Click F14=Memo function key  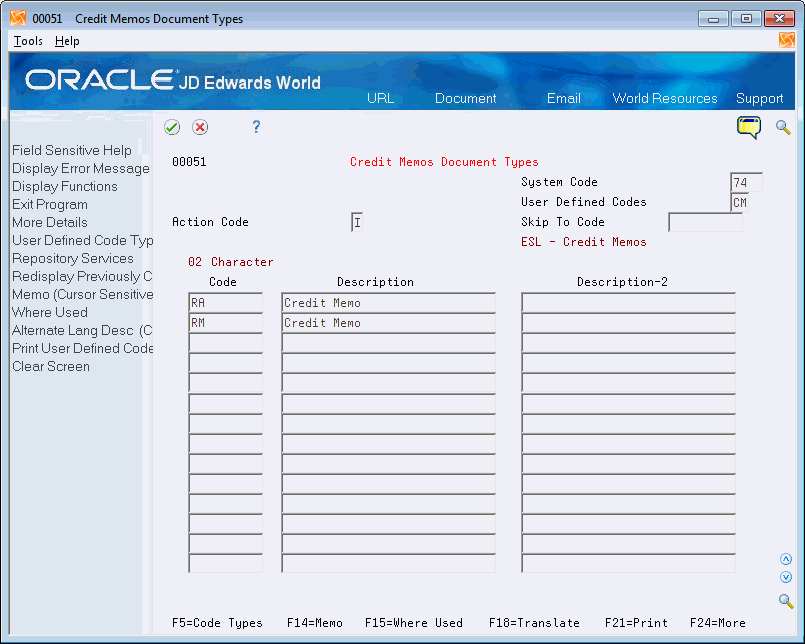315,623
